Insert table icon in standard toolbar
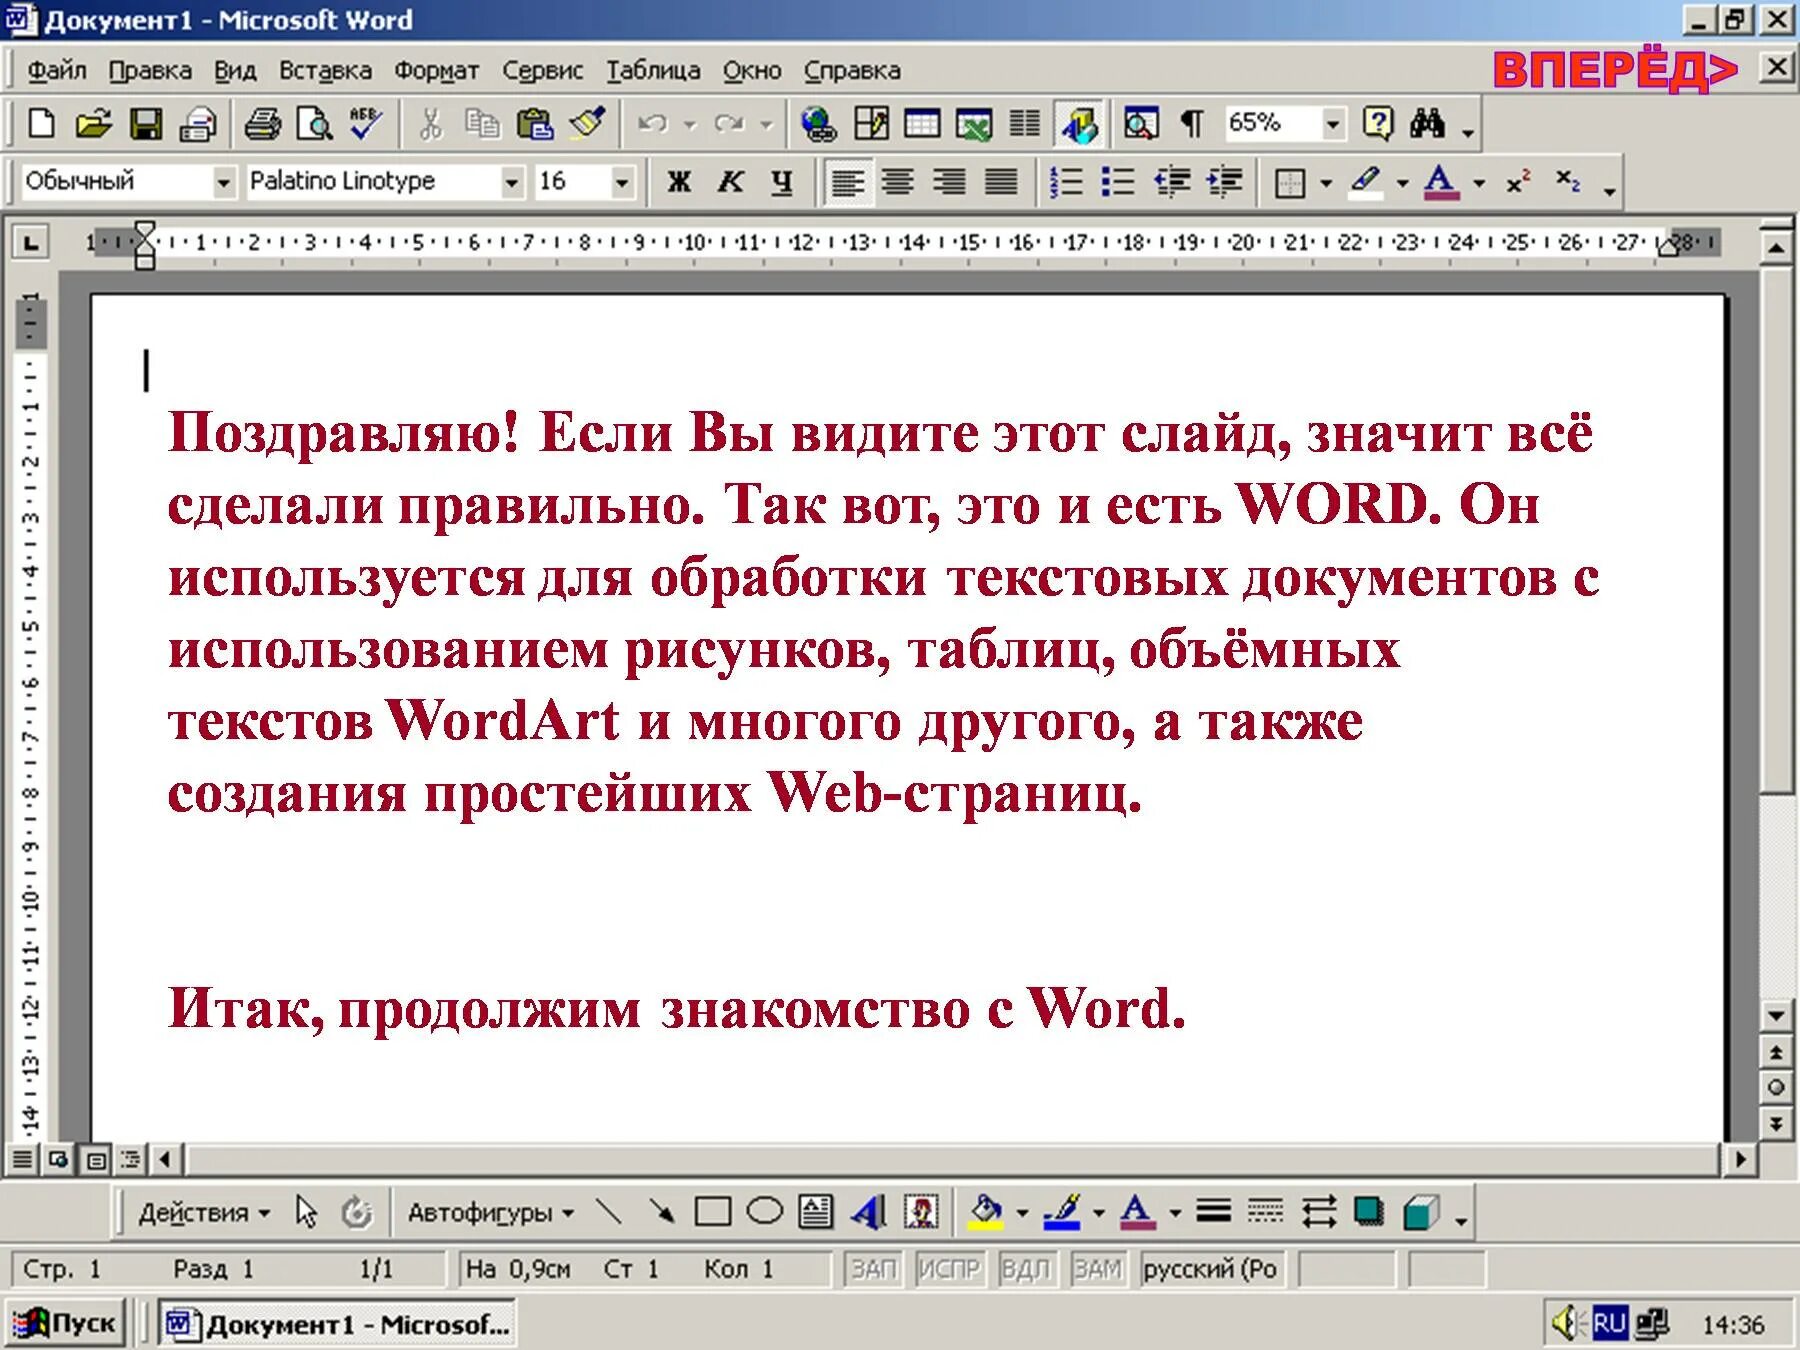The height and width of the screenshot is (1350, 1800). (x=922, y=124)
